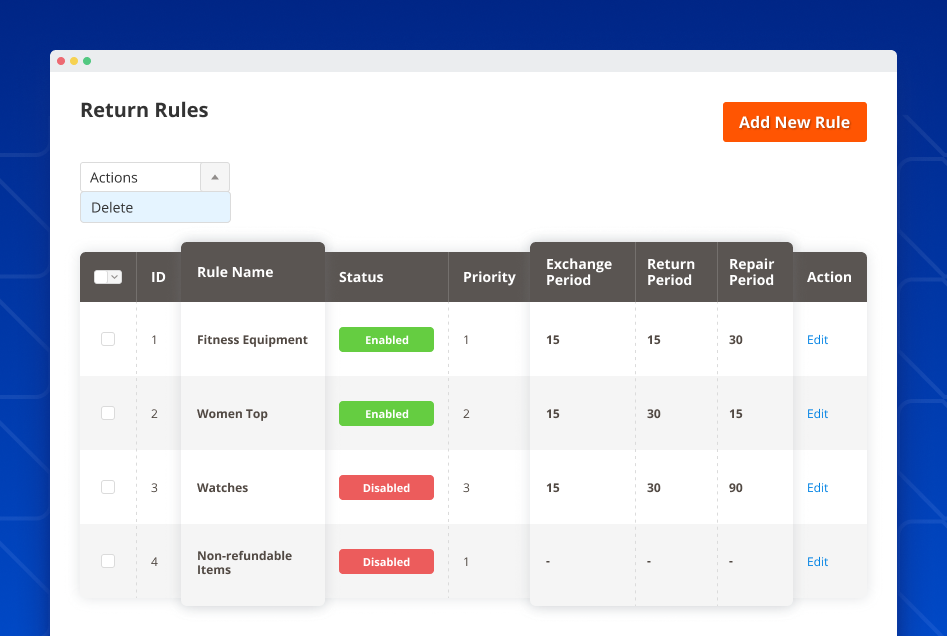The image size is (947, 636).
Task: Expand the select-all checkbox dropdown arrow
Action: point(117,277)
